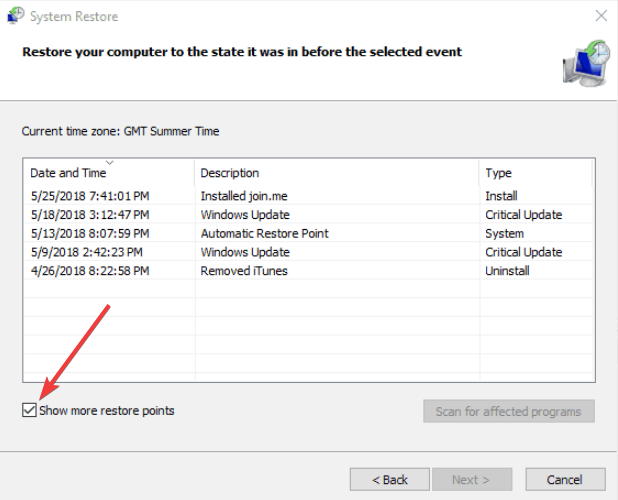
Task: Click the Uninstall type cell for iTunes
Action: (x=507, y=271)
